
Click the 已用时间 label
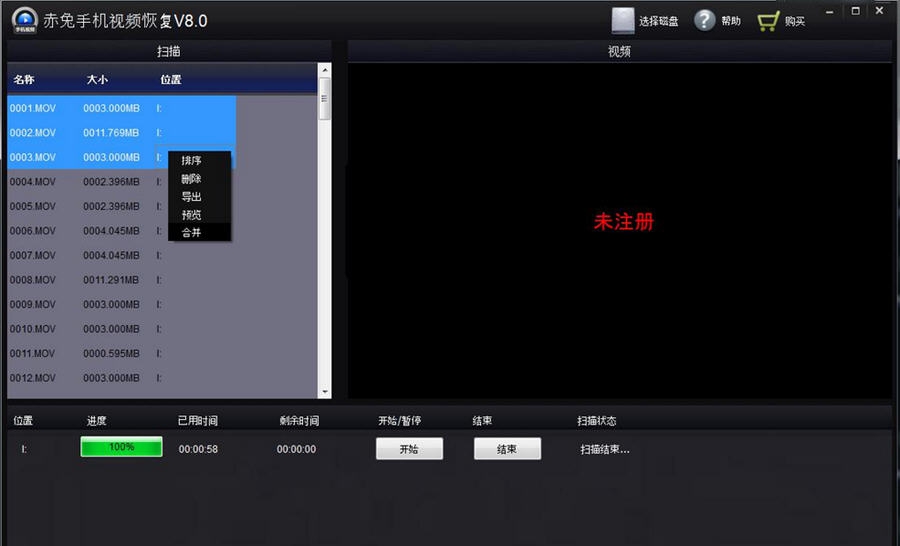click(198, 421)
